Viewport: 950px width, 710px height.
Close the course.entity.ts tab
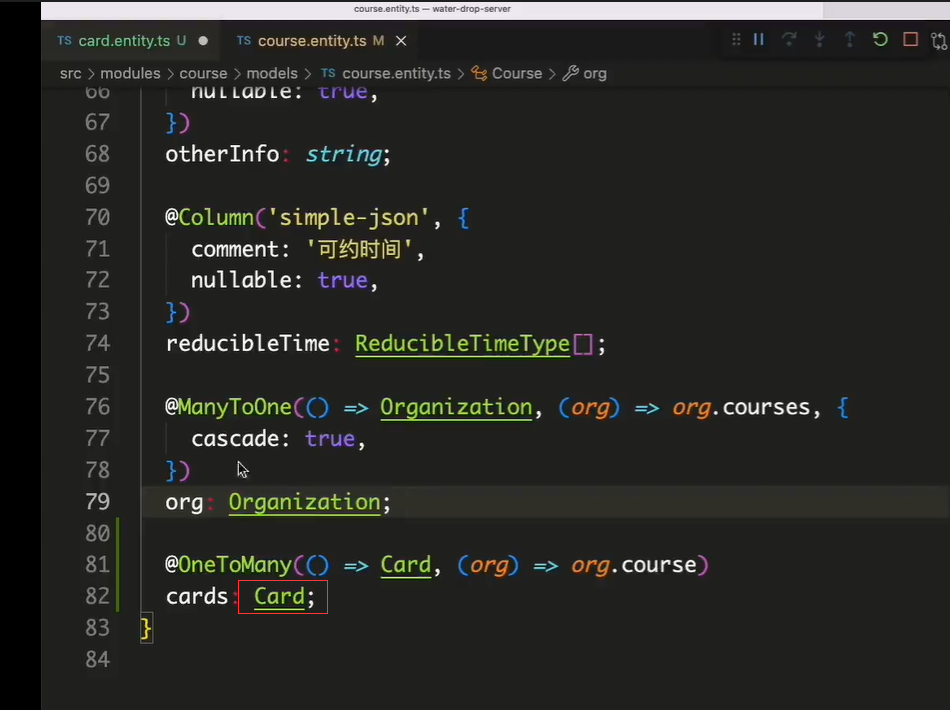401,41
